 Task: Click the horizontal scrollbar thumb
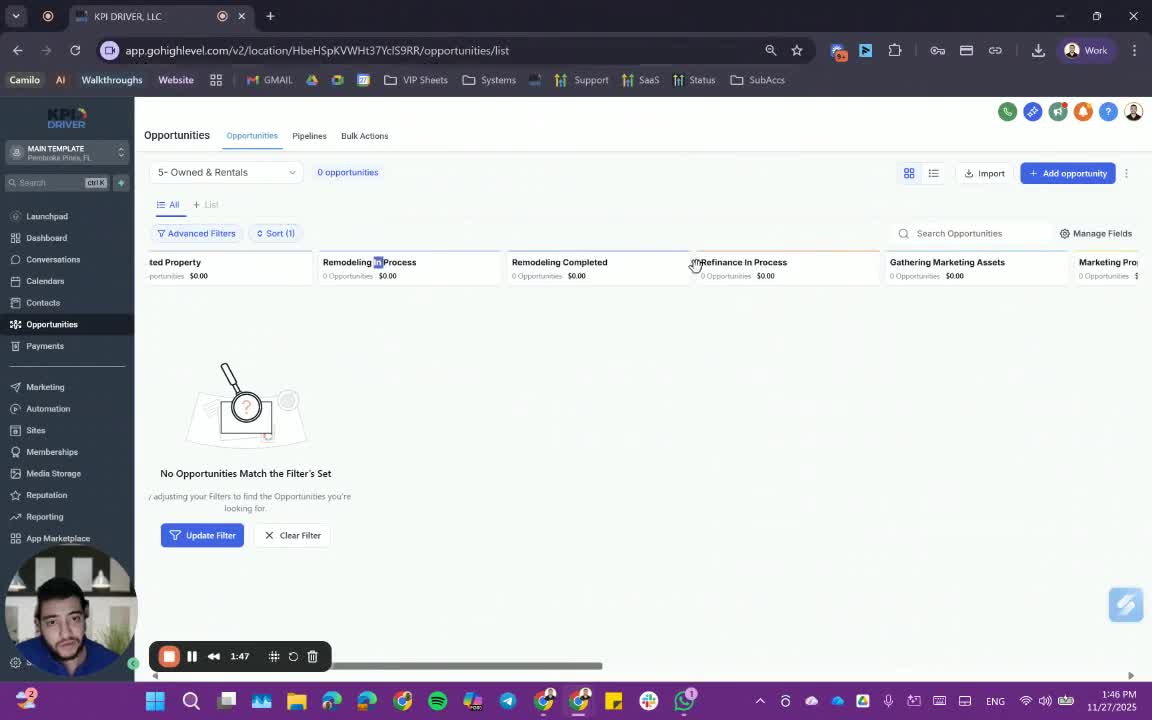coord(467,666)
